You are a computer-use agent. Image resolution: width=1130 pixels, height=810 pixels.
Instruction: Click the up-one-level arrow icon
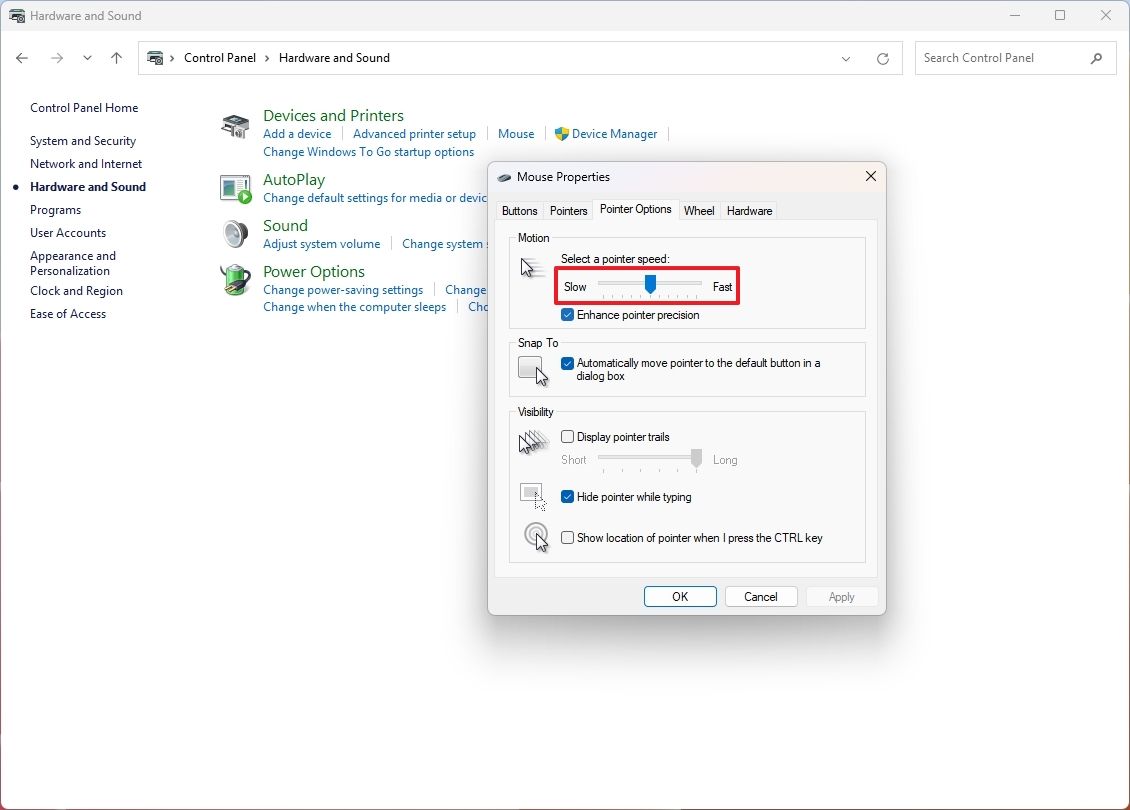pyautogui.click(x=116, y=58)
